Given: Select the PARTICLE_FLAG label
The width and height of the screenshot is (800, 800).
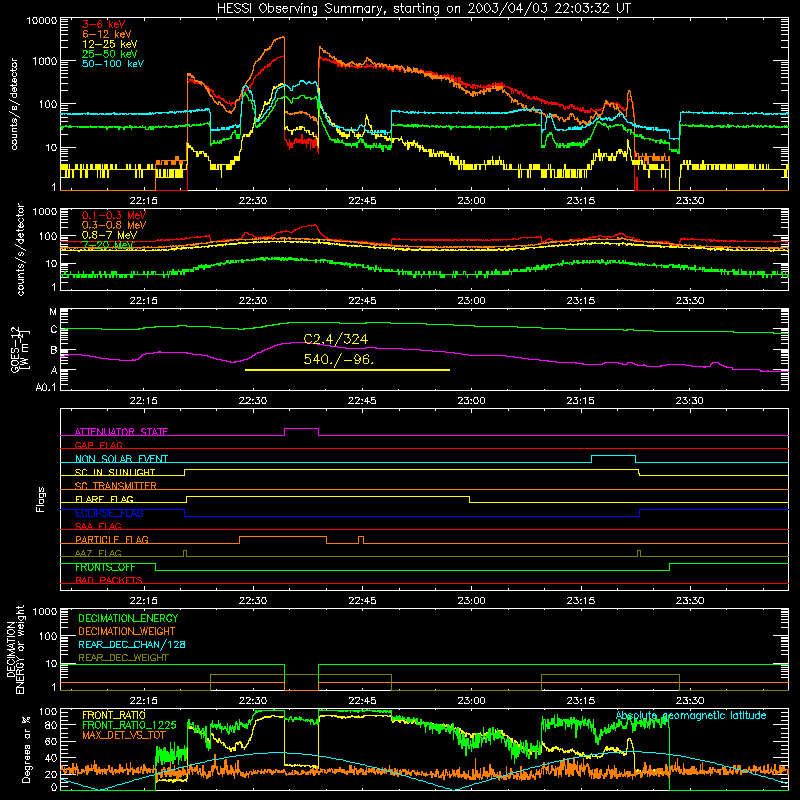Looking at the screenshot, I should (112, 540).
